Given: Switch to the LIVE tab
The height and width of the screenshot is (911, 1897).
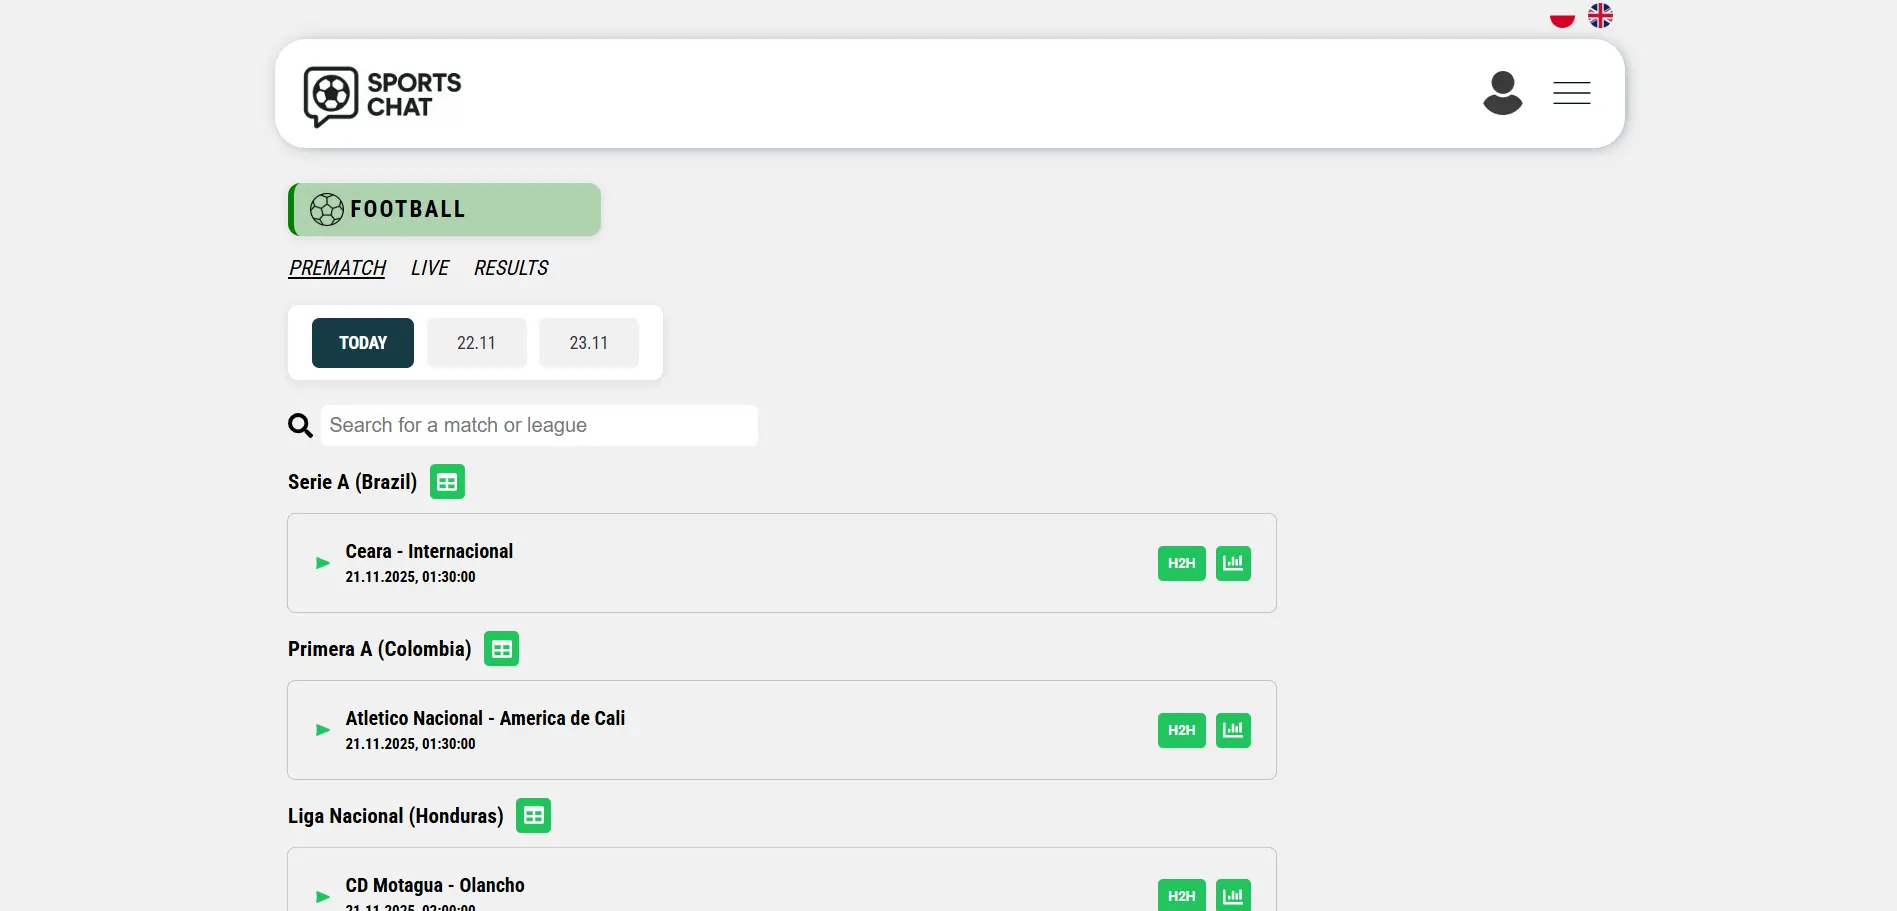Looking at the screenshot, I should click(x=429, y=268).
